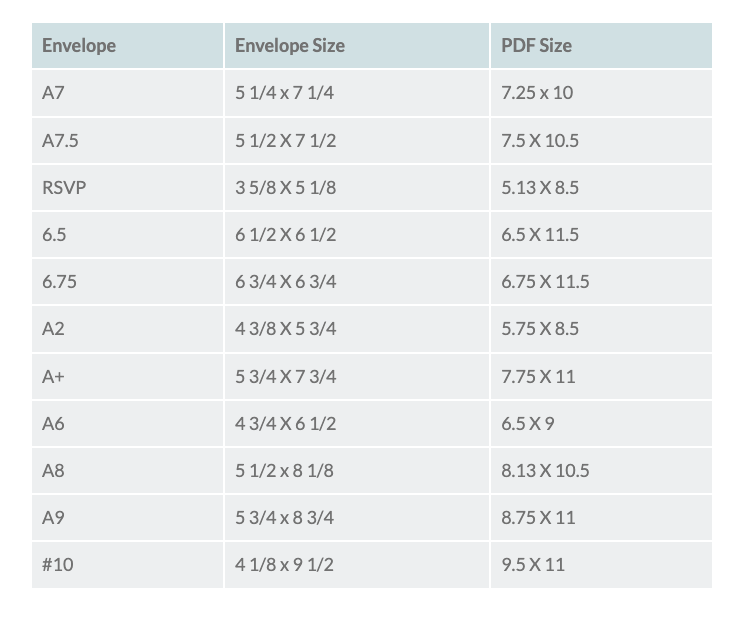This screenshot has height=621, width=742.
Task: Select the A9 envelope cell
Action: (x=54, y=518)
